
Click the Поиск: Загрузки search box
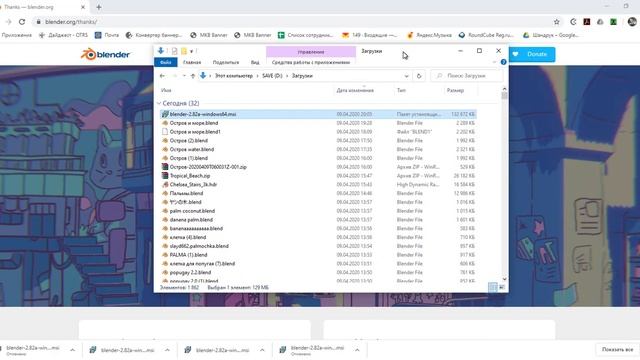tap(467, 76)
